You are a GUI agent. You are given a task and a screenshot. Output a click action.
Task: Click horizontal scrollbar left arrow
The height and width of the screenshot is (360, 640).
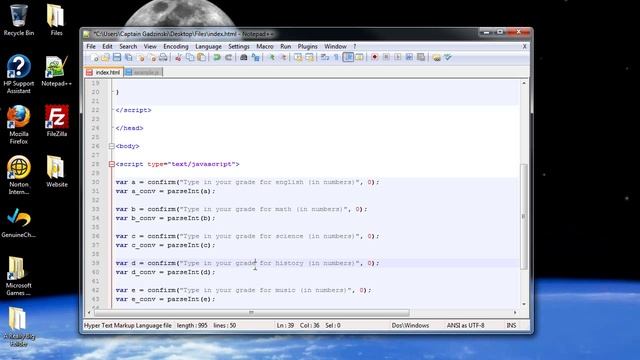(x=89, y=313)
